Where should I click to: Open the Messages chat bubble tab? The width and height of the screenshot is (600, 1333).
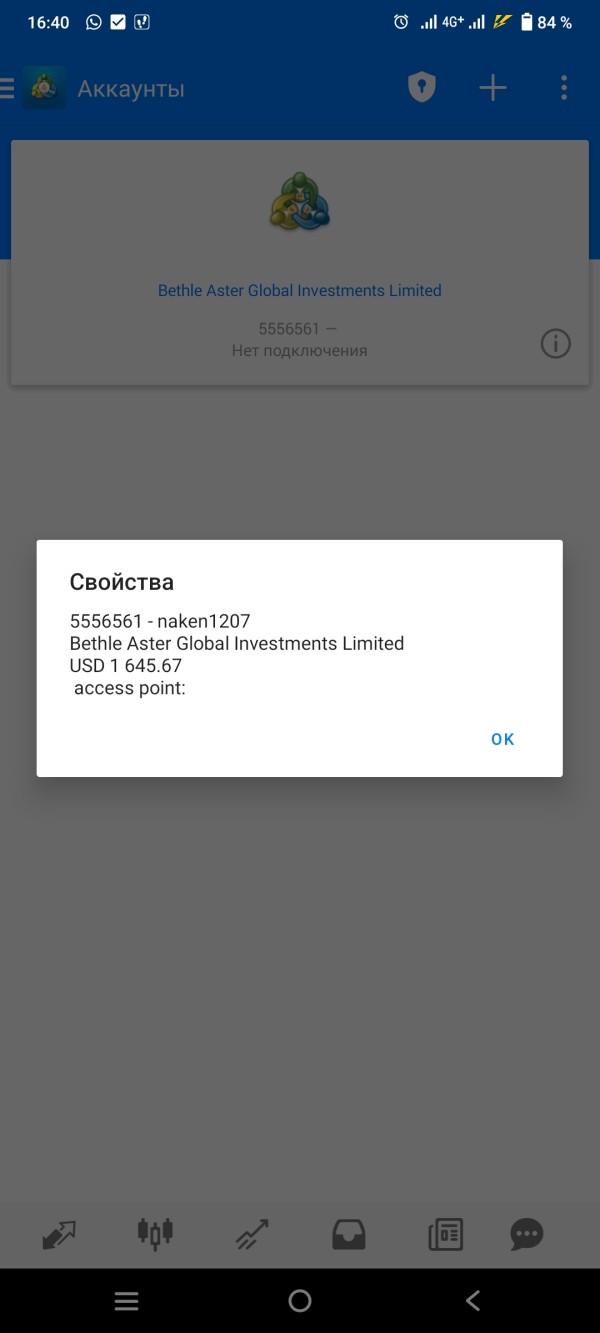coord(527,1234)
